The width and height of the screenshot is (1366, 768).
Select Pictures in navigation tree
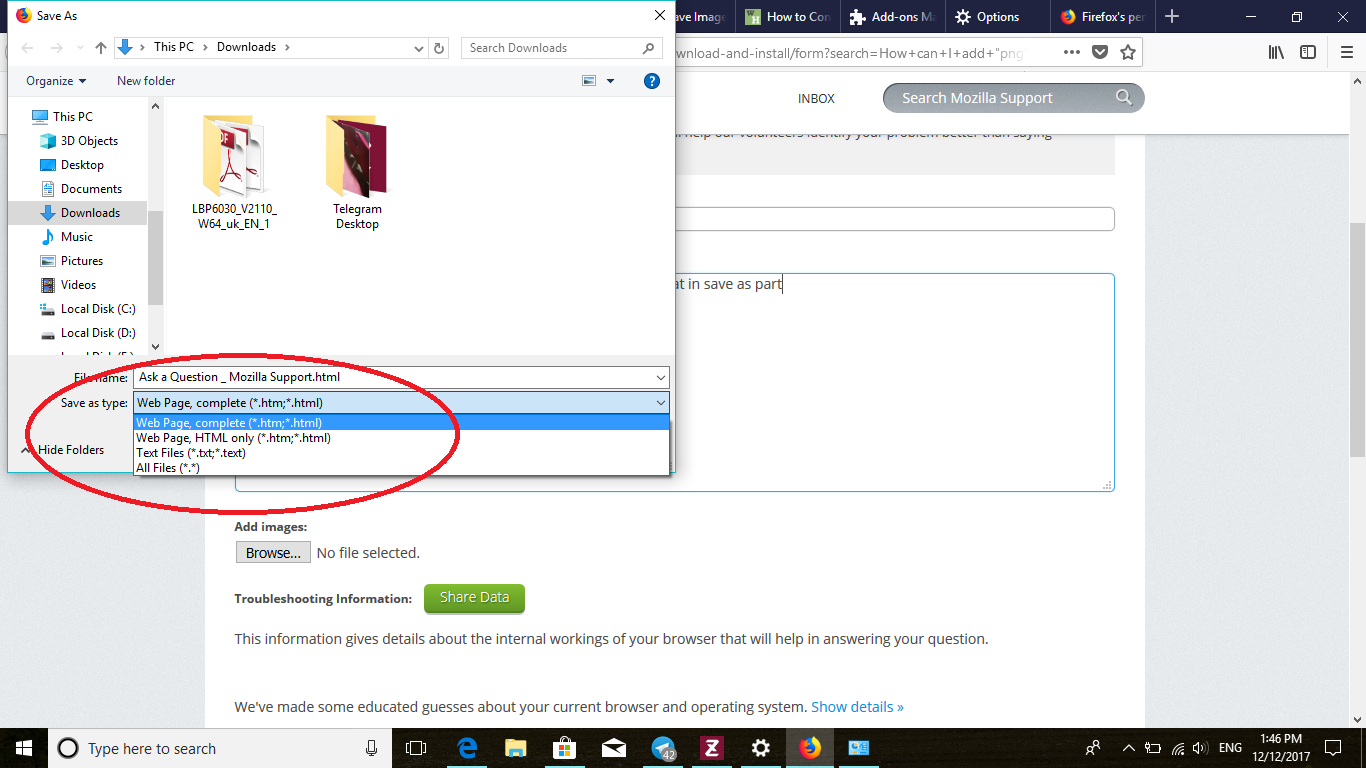coord(82,261)
